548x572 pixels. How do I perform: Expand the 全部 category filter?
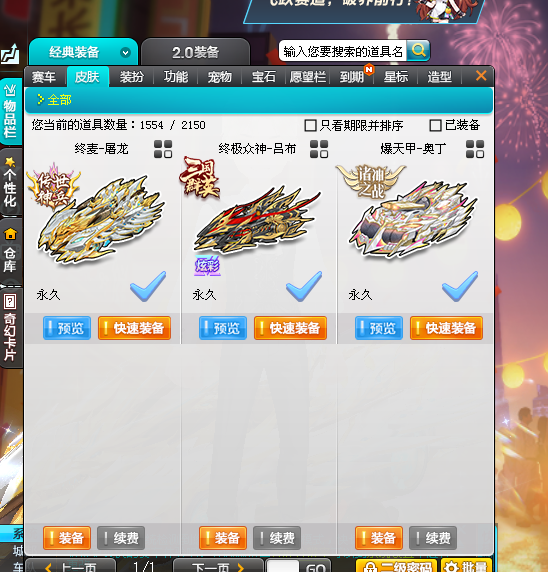(55, 100)
